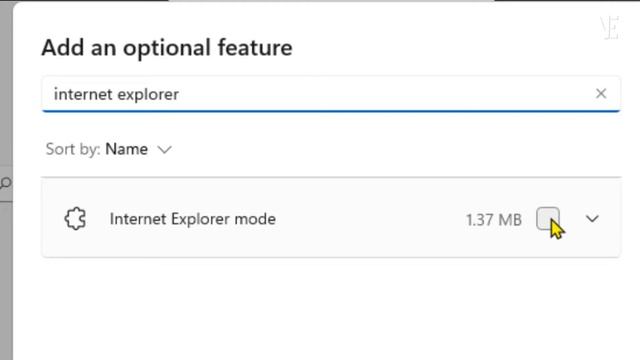The height and width of the screenshot is (360, 640).
Task: Click the Name sort option text
Action: (x=126, y=149)
